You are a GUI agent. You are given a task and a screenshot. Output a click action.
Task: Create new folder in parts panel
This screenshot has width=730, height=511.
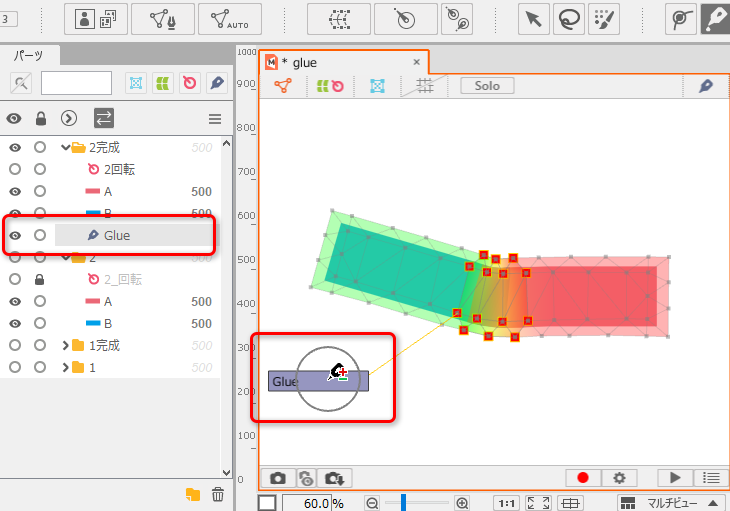pyautogui.click(x=193, y=494)
